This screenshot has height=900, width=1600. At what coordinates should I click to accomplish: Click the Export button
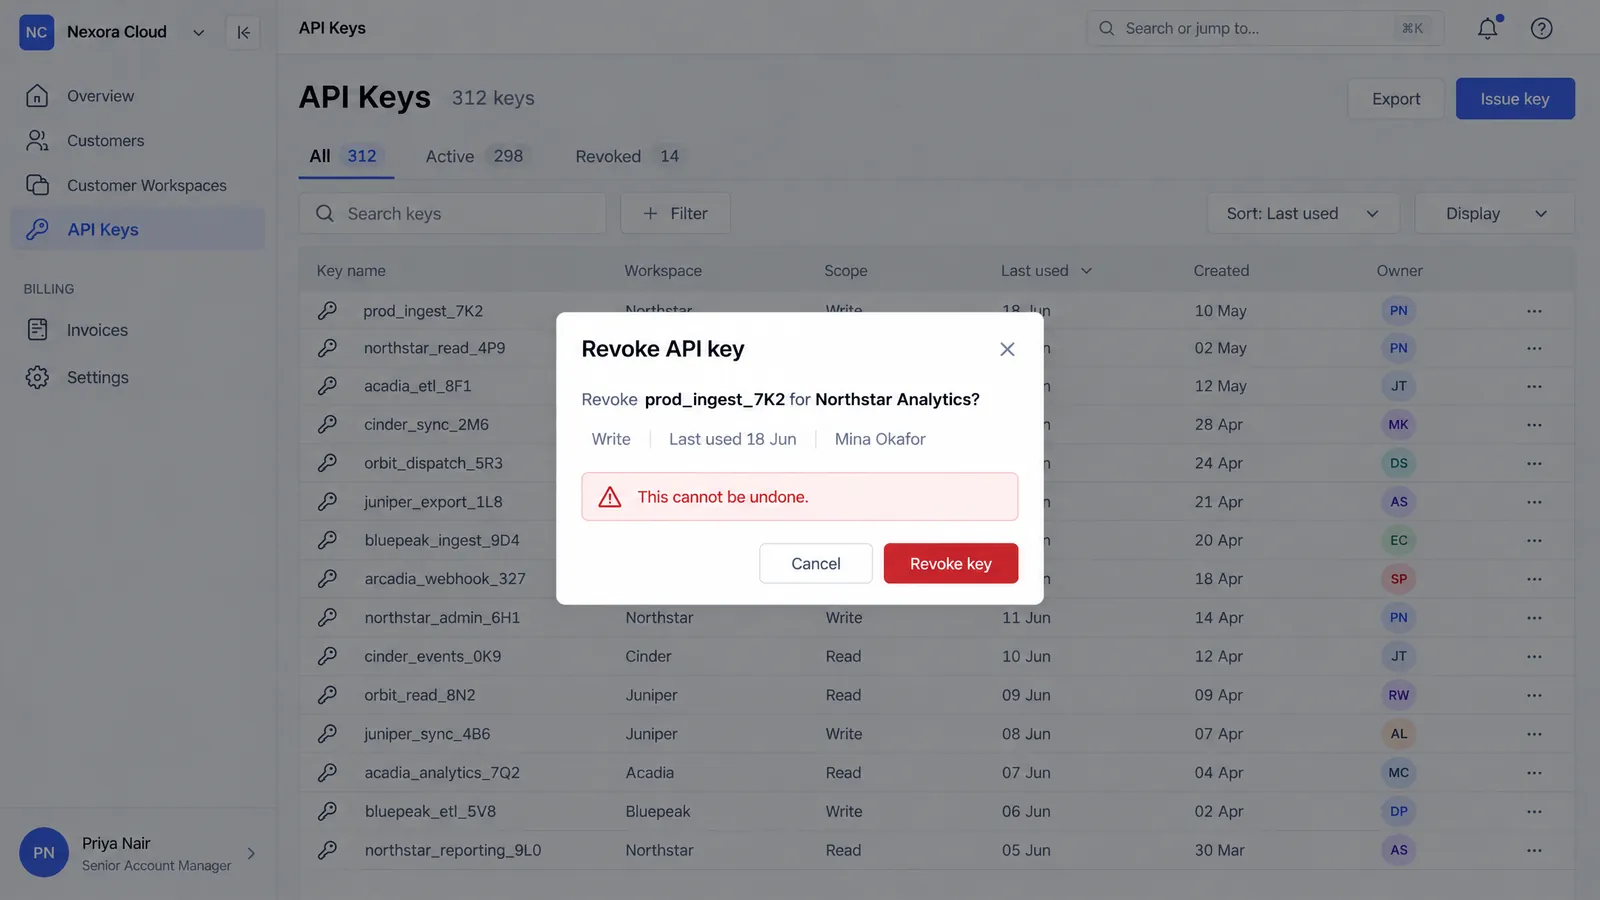click(x=1396, y=99)
